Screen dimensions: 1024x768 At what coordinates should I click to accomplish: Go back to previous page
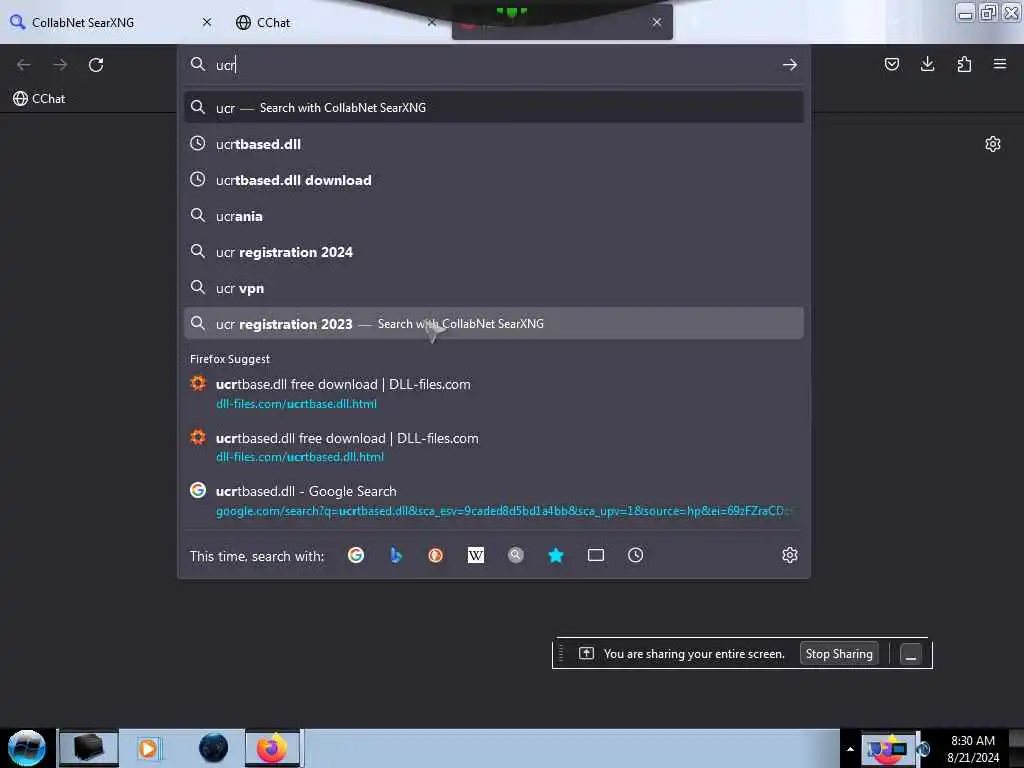[x=24, y=65]
